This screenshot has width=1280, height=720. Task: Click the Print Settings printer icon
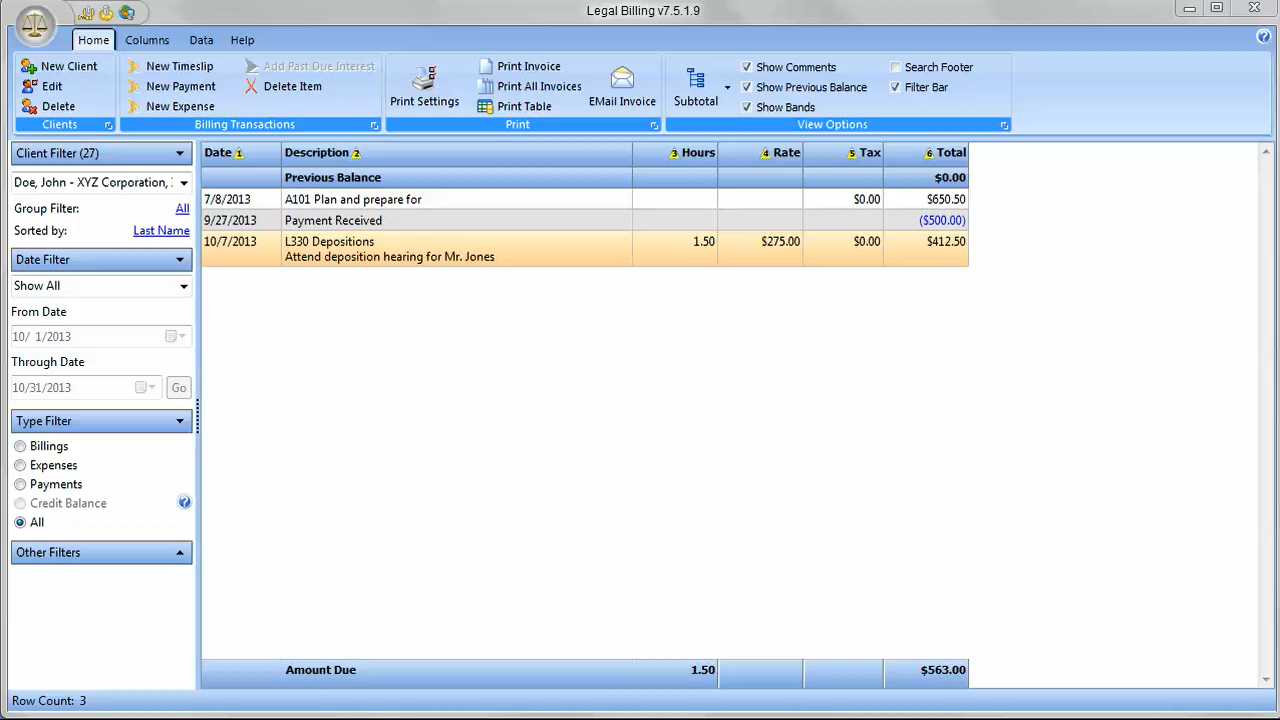coord(424,79)
